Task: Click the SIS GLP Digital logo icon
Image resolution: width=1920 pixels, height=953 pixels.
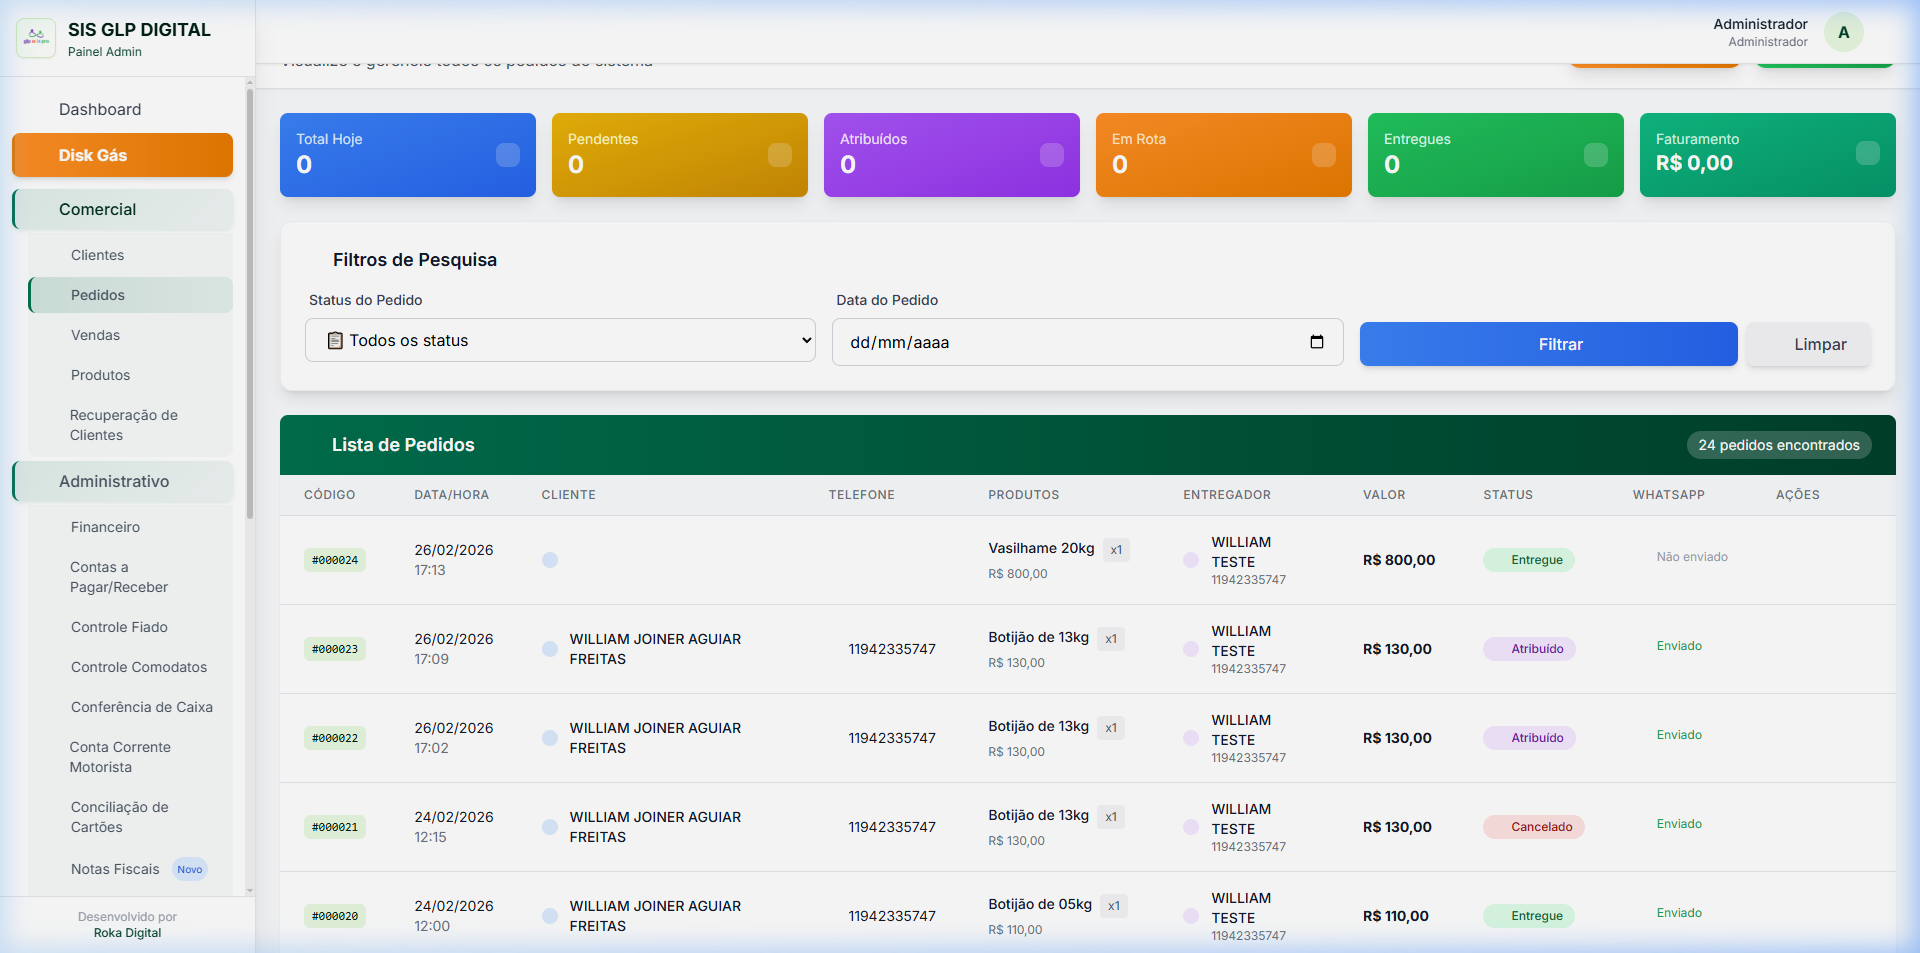Action: tap(36, 38)
